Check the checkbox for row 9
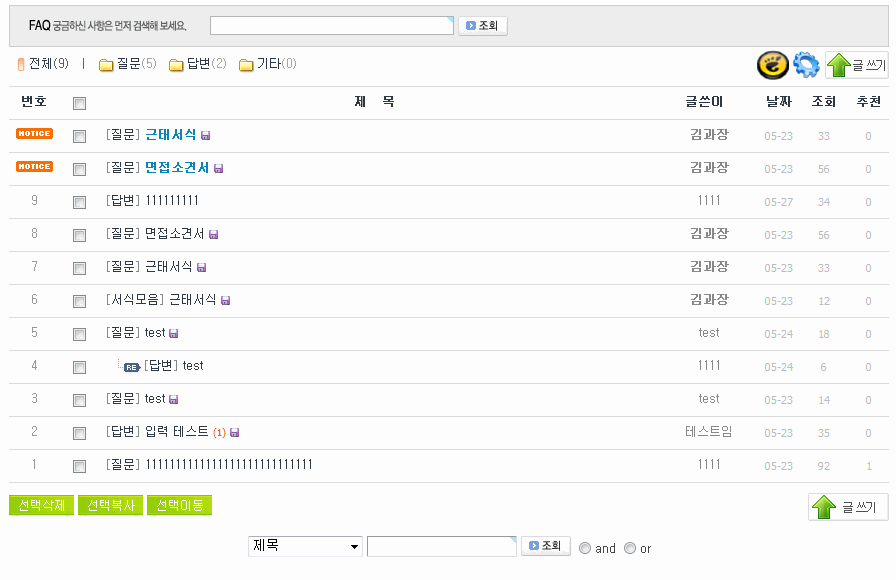The width and height of the screenshot is (896, 580). click(x=80, y=202)
